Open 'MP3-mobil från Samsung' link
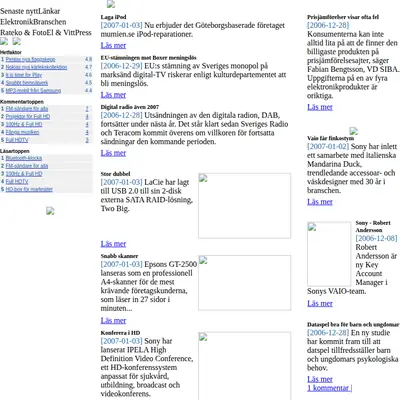400x400 pixels. point(33,91)
